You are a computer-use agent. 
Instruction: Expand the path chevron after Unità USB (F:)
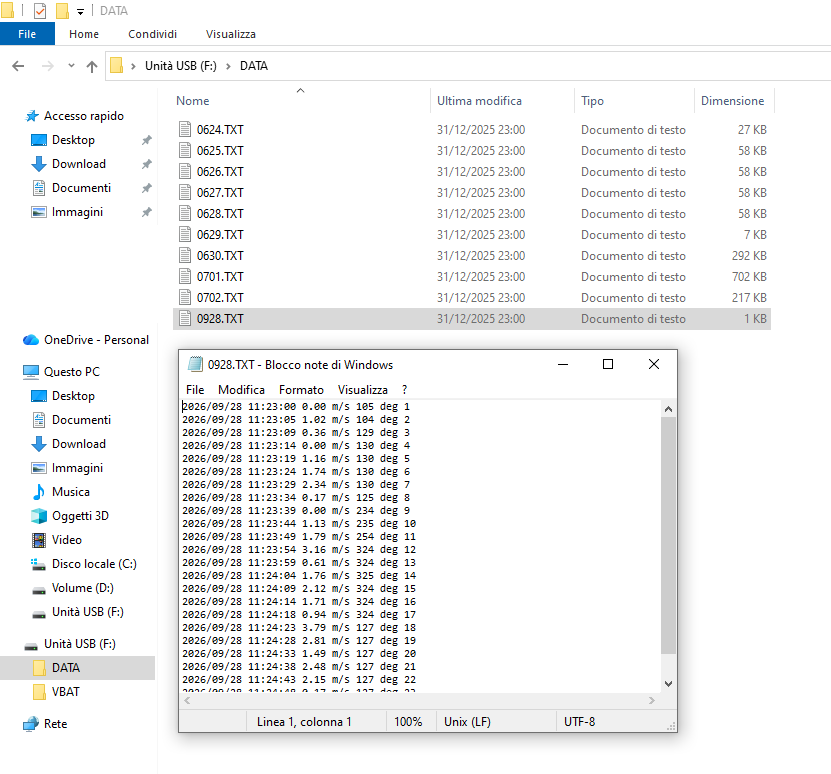(228, 66)
